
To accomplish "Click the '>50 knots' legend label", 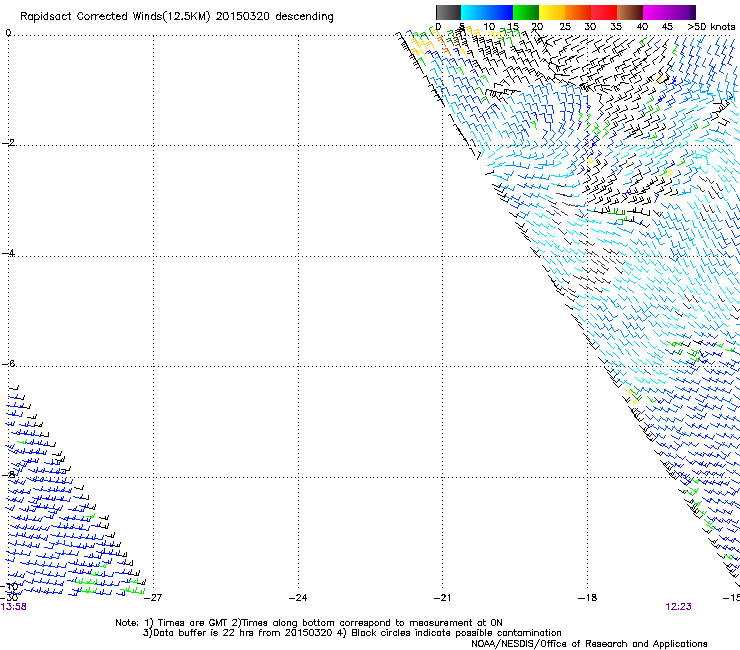I will 711,27.
